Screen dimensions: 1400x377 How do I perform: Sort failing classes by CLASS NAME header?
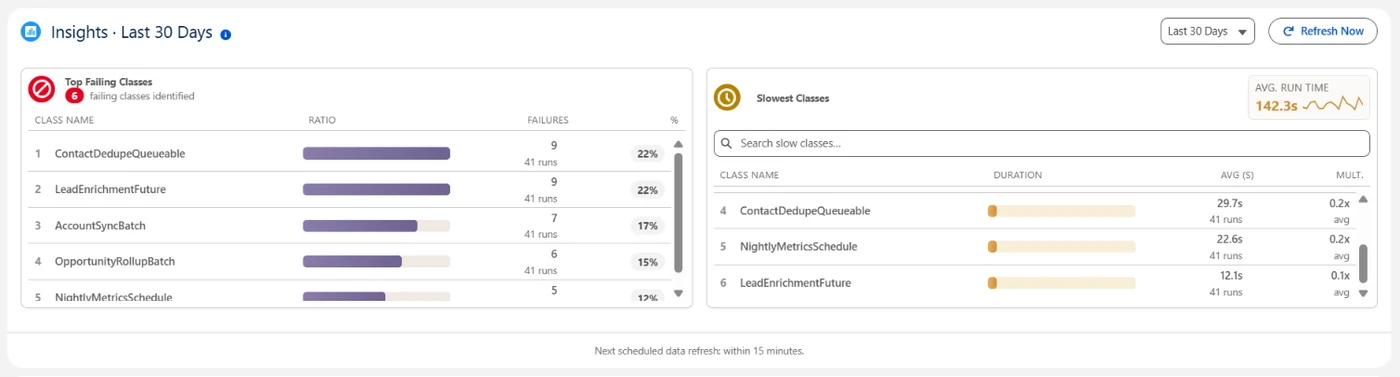64,120
